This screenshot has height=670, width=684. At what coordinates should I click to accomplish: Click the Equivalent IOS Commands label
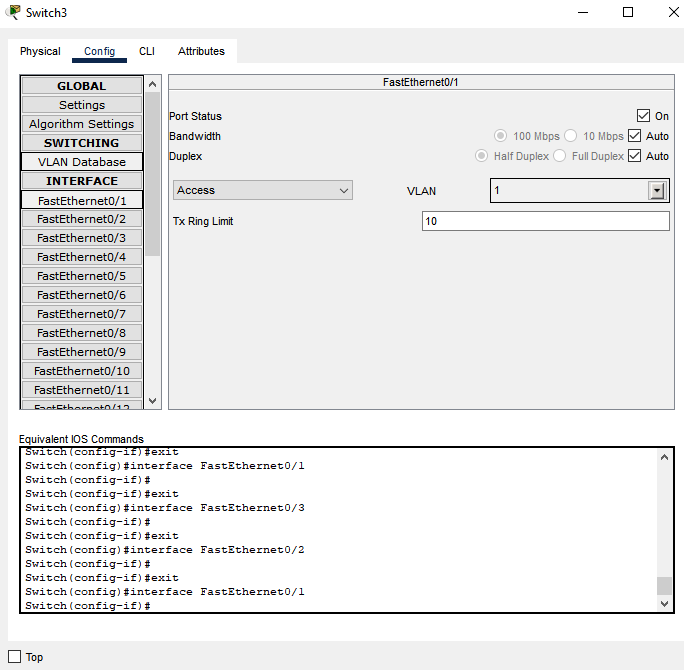[81, 439]
